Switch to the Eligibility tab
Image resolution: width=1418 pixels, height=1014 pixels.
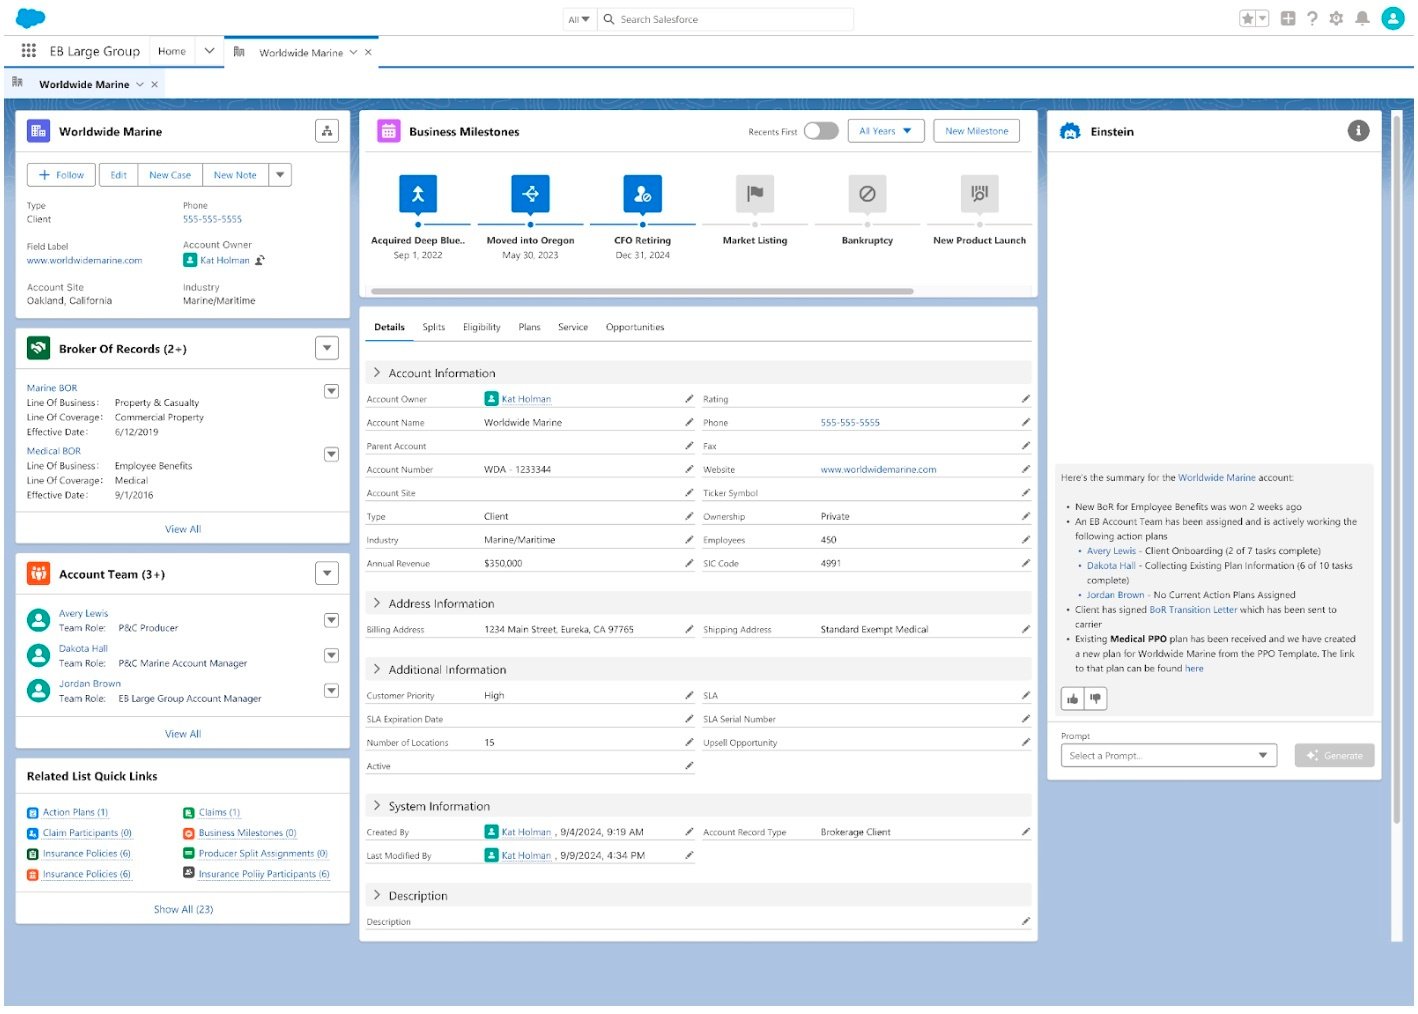click(481, 328)
